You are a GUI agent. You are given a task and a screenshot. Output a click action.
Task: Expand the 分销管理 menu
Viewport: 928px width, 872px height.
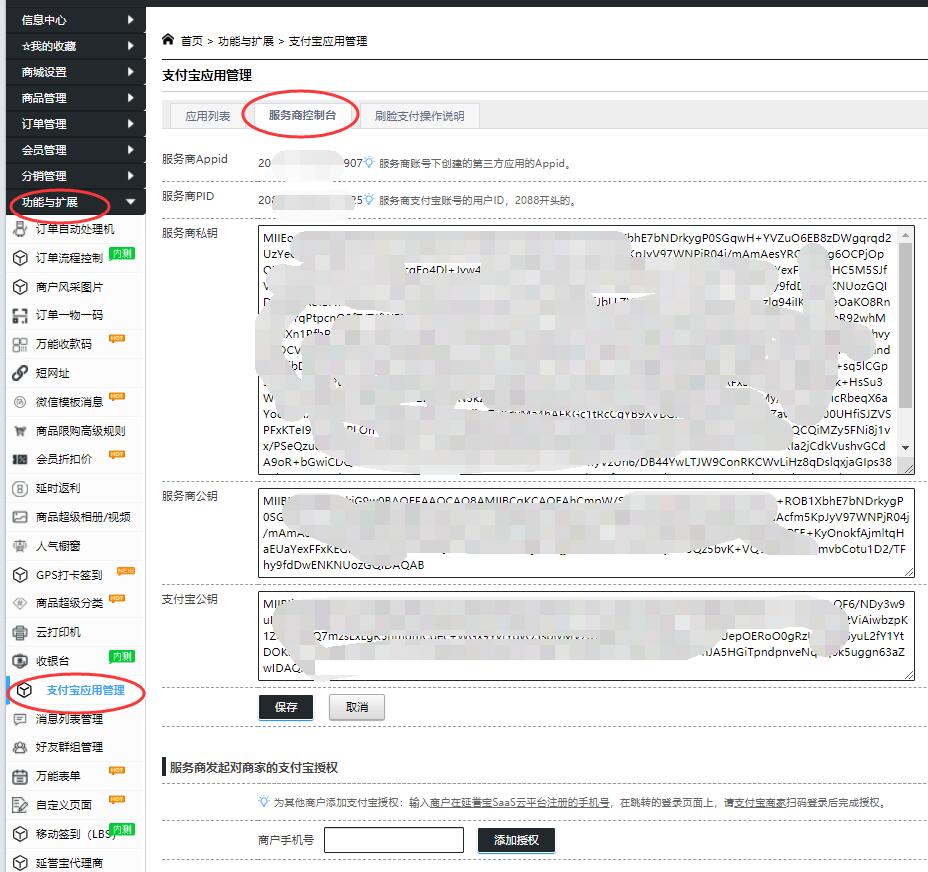pos(76,176)
